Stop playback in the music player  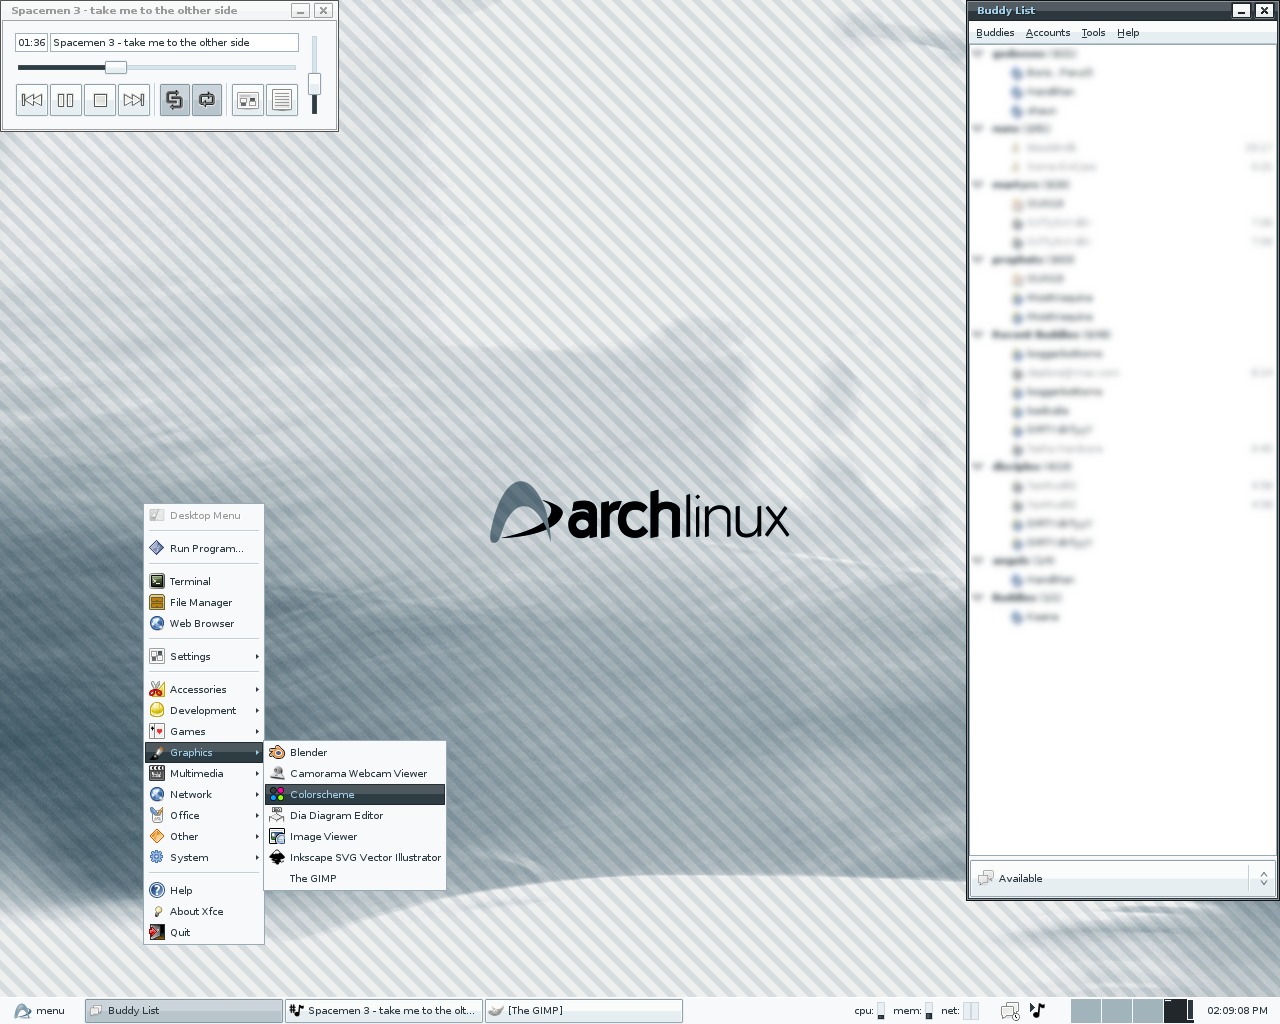click(100, 100)
